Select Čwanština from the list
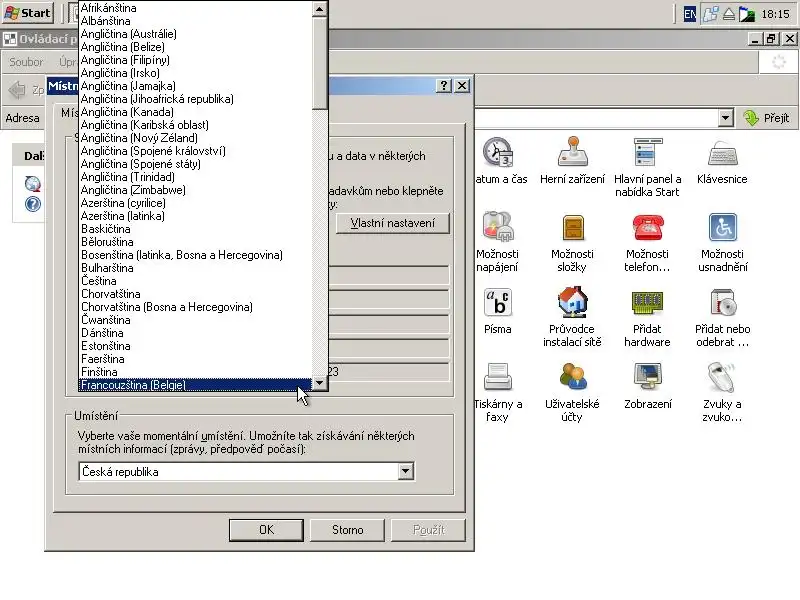Image resolution: width=800 pixels, height=600 pixels. click(196, 320)
